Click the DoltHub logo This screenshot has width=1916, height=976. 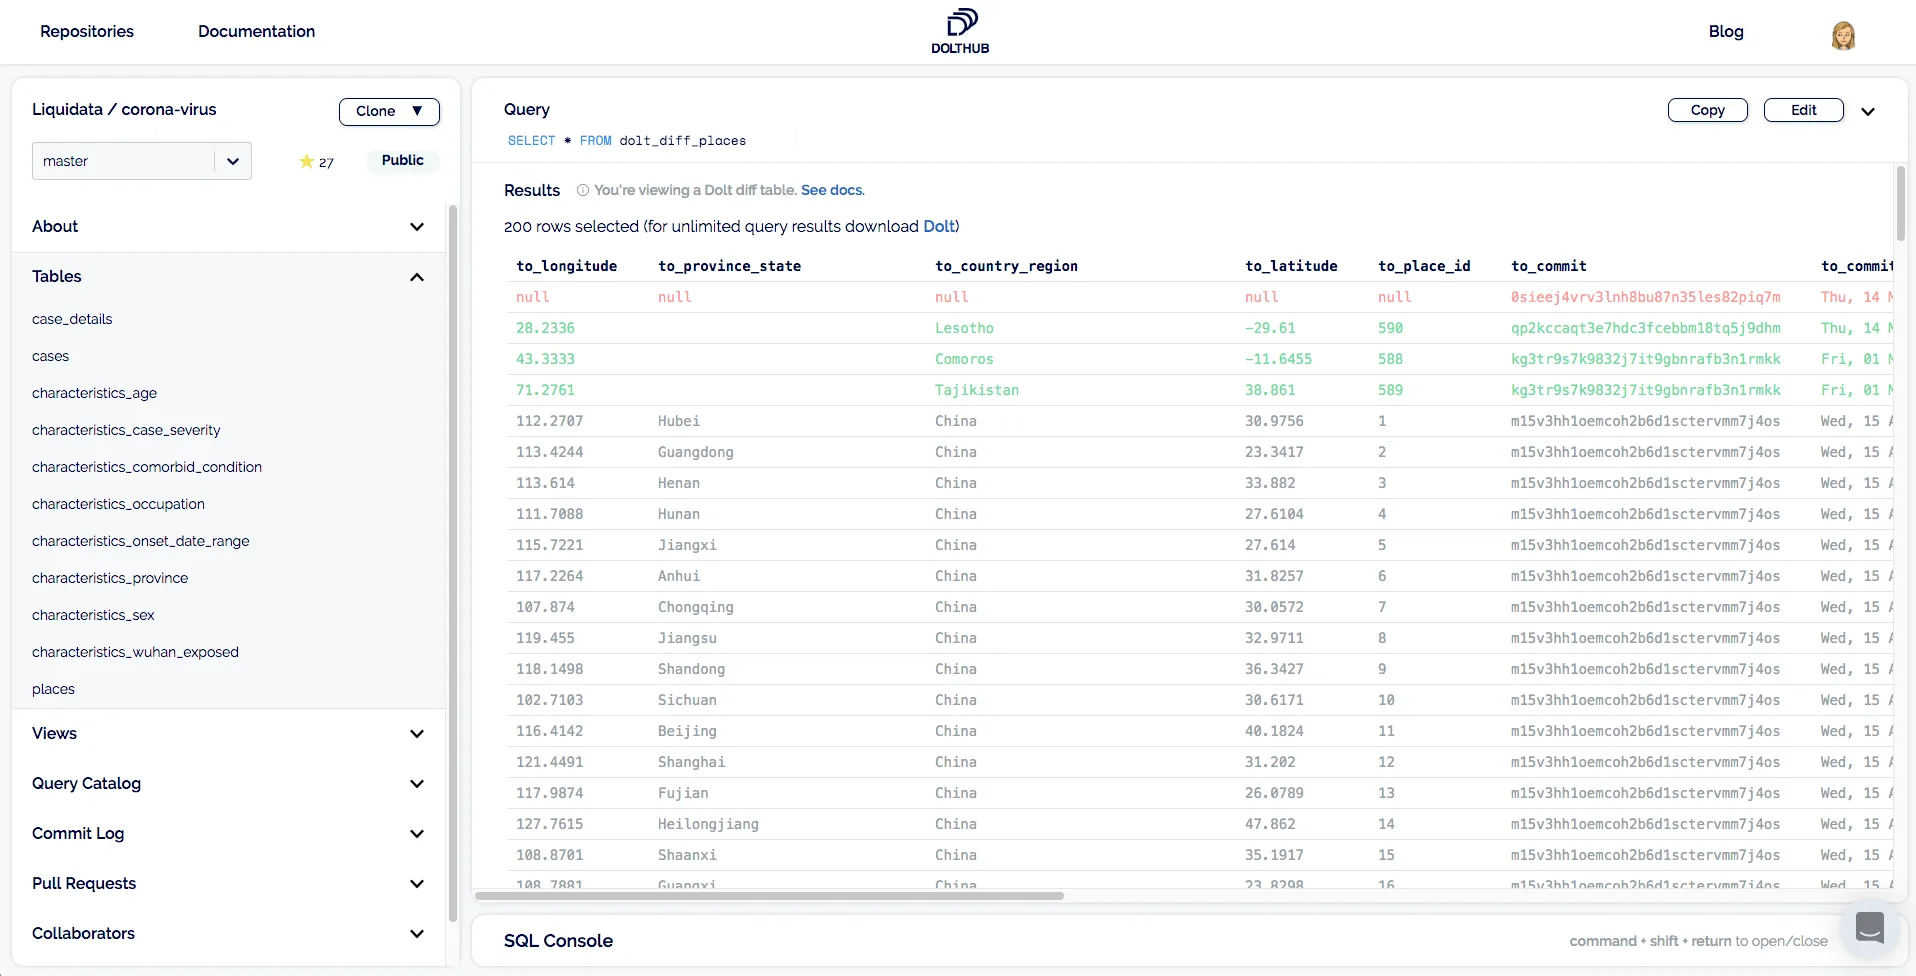(x=959, y=31)
